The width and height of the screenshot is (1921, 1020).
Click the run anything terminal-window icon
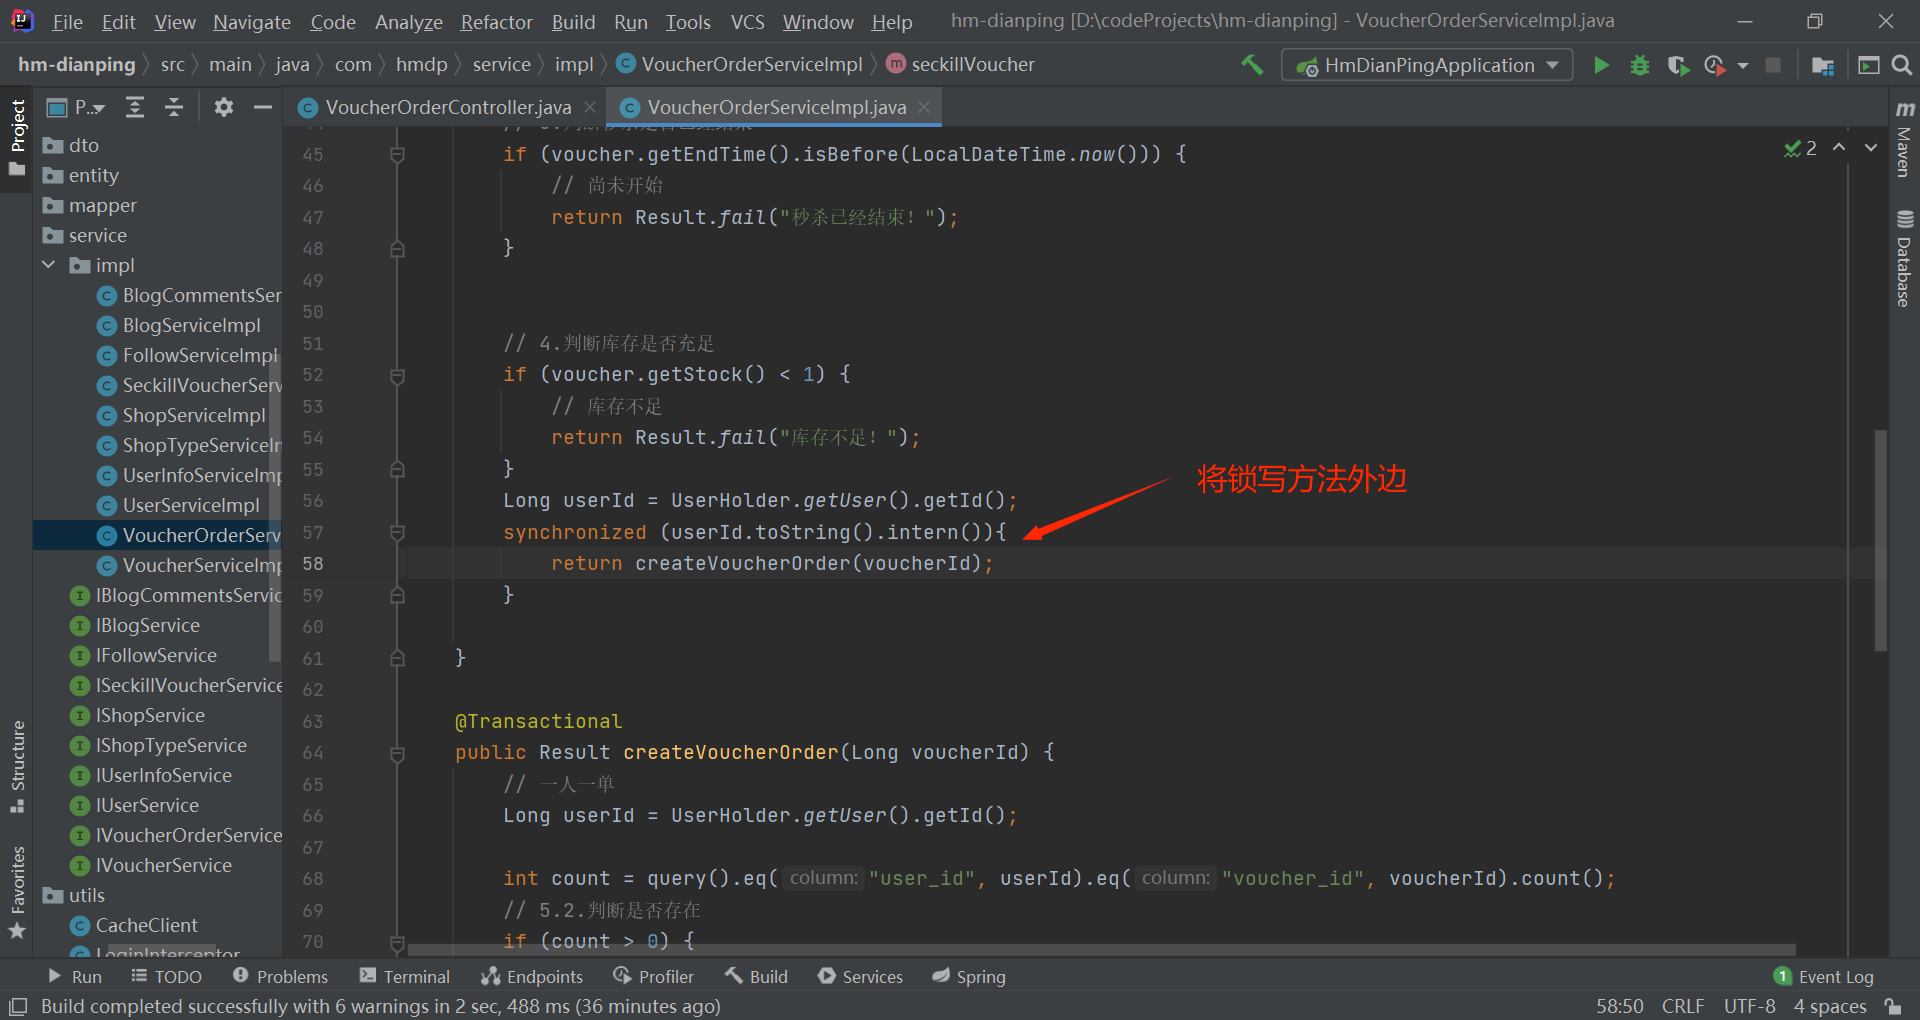tap(1868, 65)
